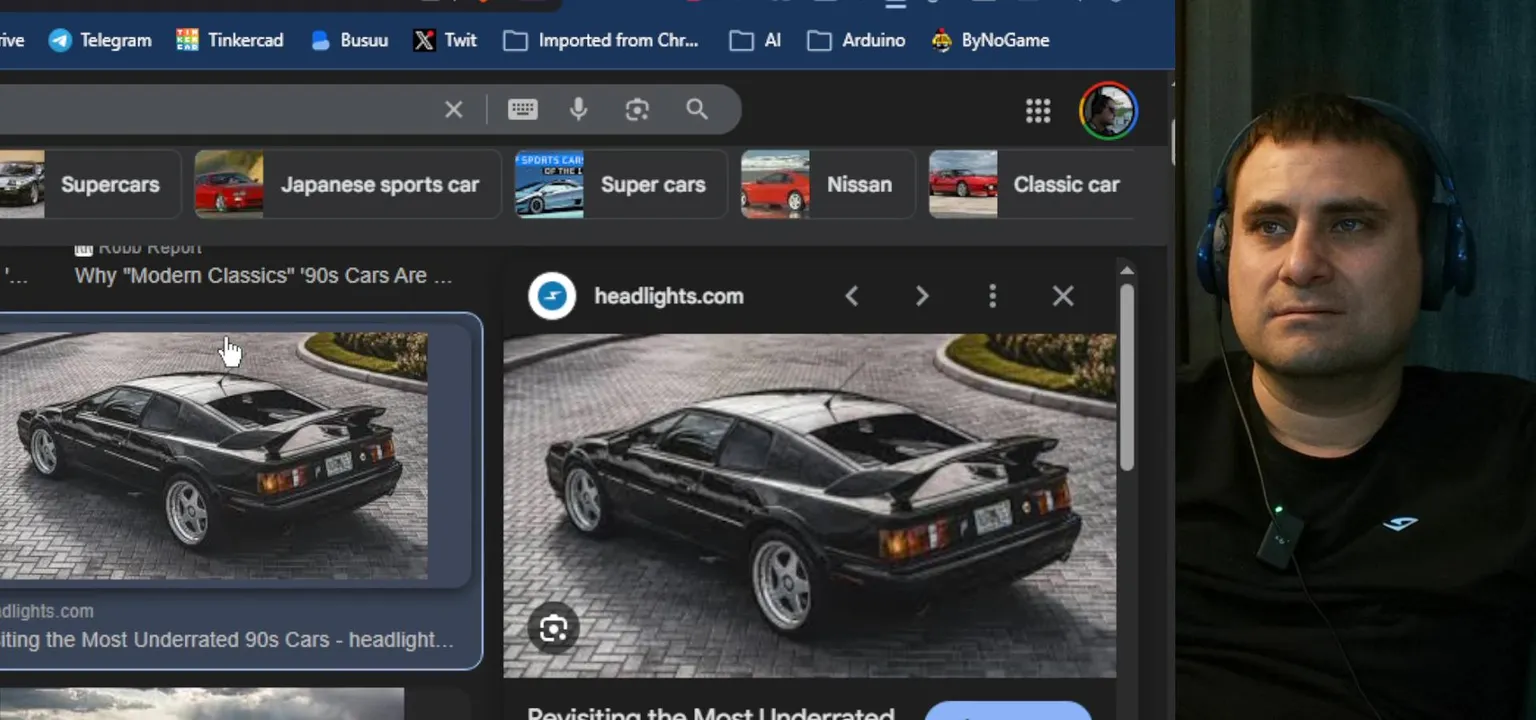Click the Revisiting the Most Underrated title
Screen dimensions: 1536x720
711,713
